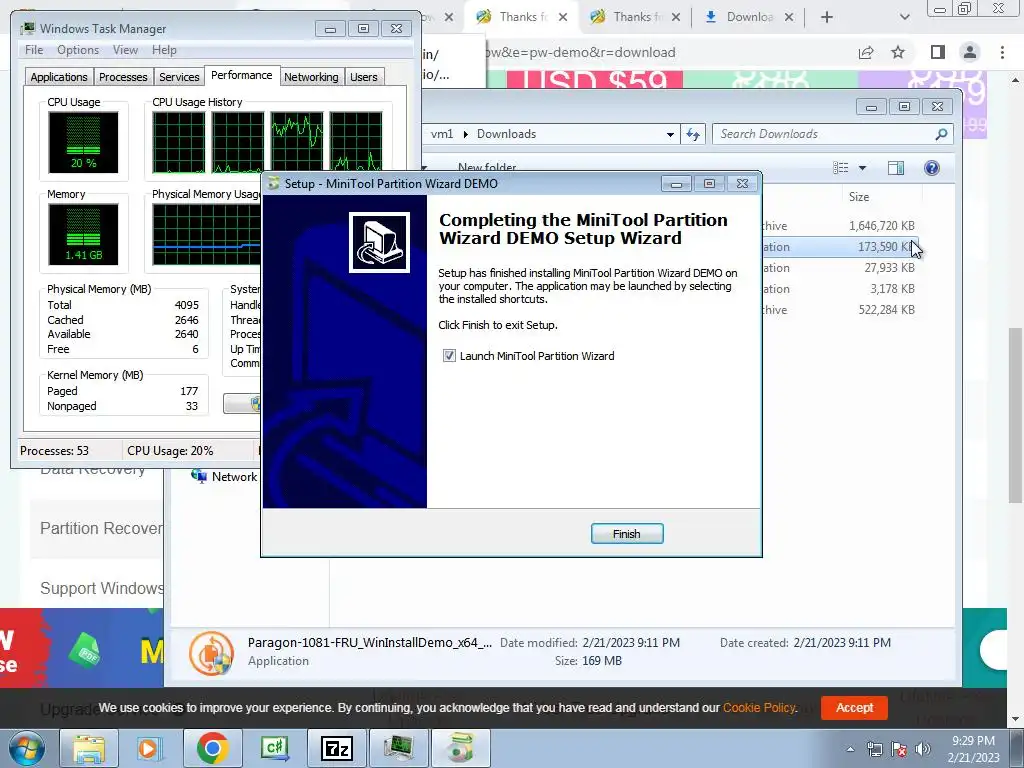Select the Networking tab in Task Manager
The height and width of the screenshot is (768, 1024).
(x=311, y=77)
